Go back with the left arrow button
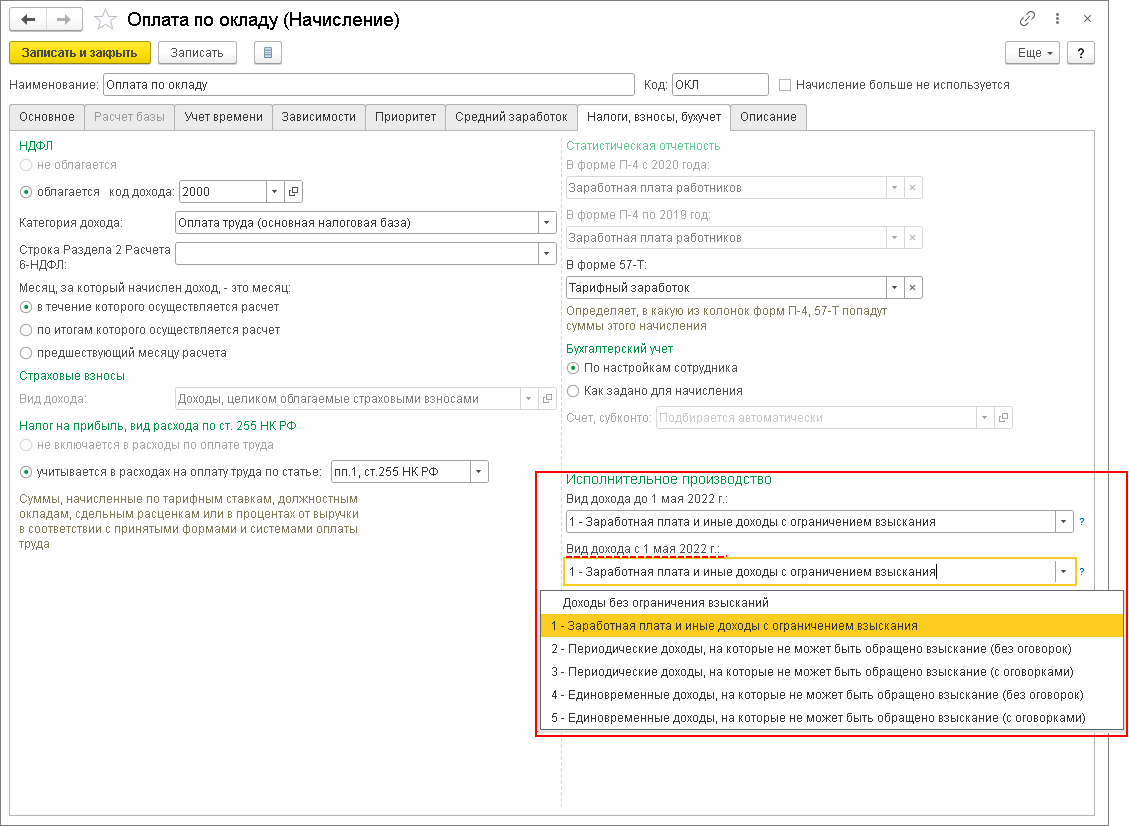 [x=28, y=19]
